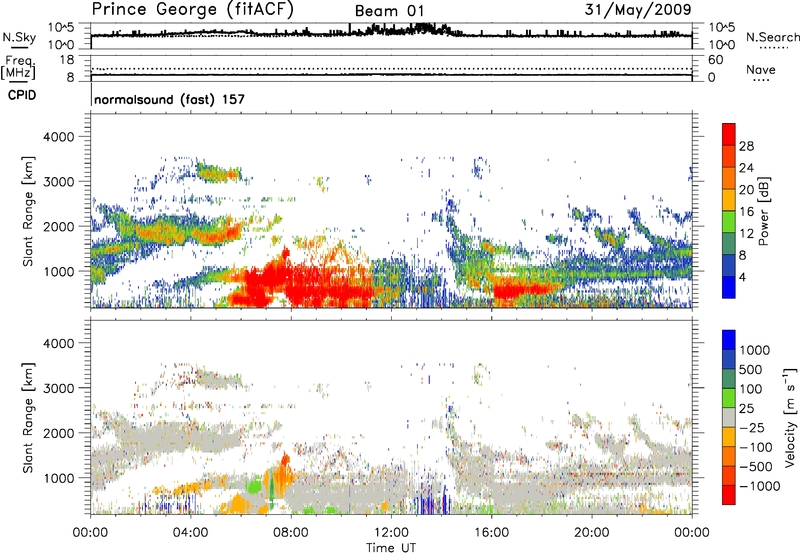Click blue top segment of Velocity colorbar
This screenshot has width=800, height=554.
tap(729, 340)
